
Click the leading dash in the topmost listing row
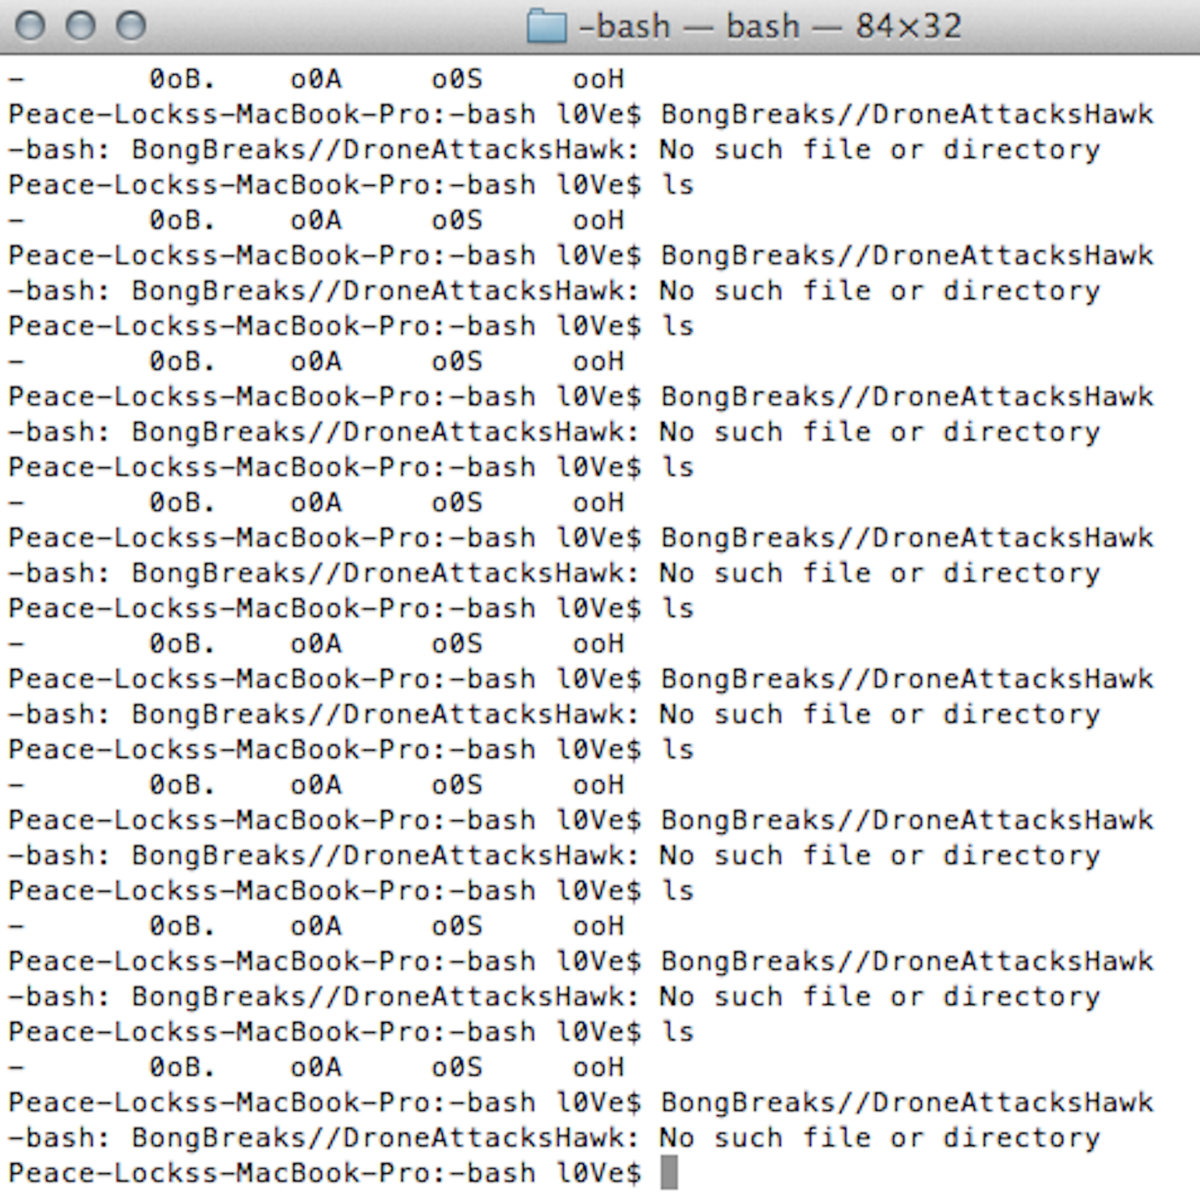pyautogui.click(x=17, y=79)
